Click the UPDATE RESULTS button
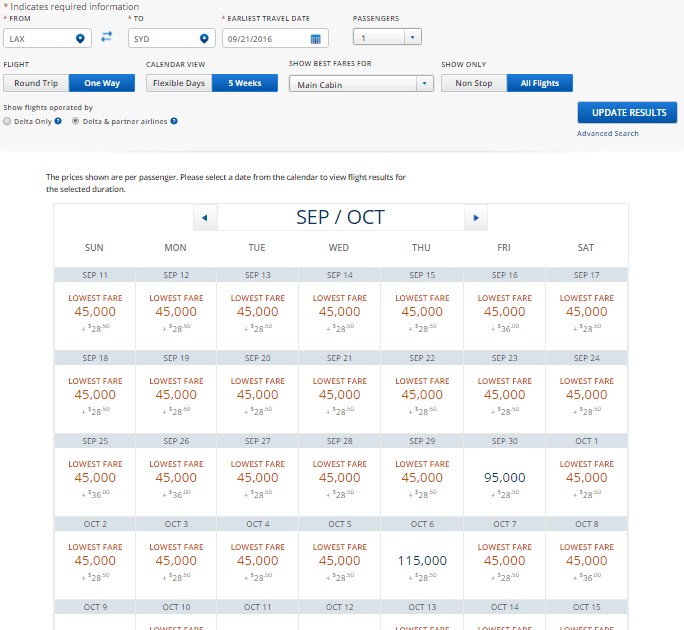The width and height of the screenshot is (684, 630). (627, 113)
